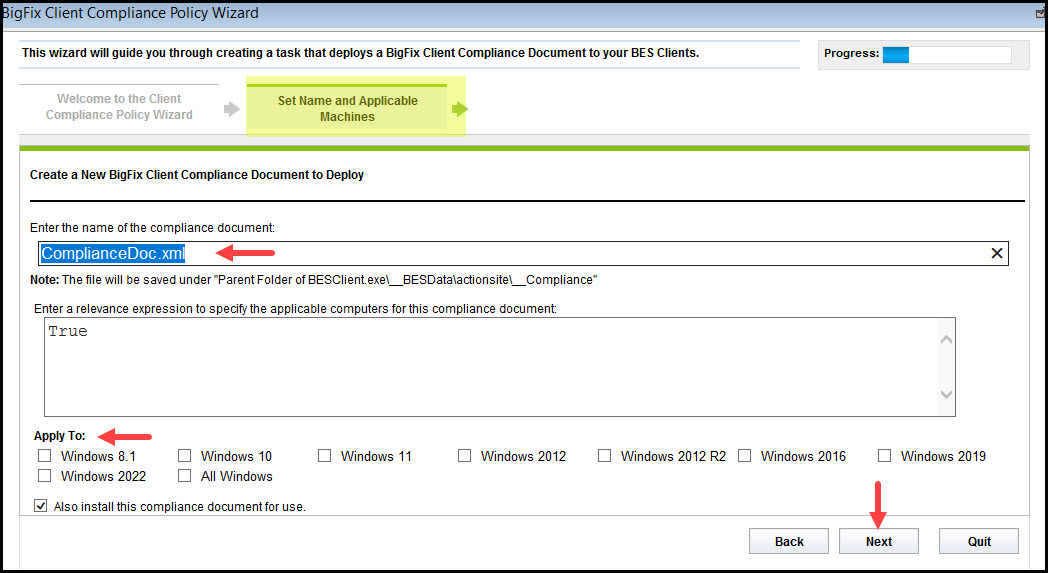Go back with the Back button
Screen dimensions: 1048x573
[x=789, y=541]
